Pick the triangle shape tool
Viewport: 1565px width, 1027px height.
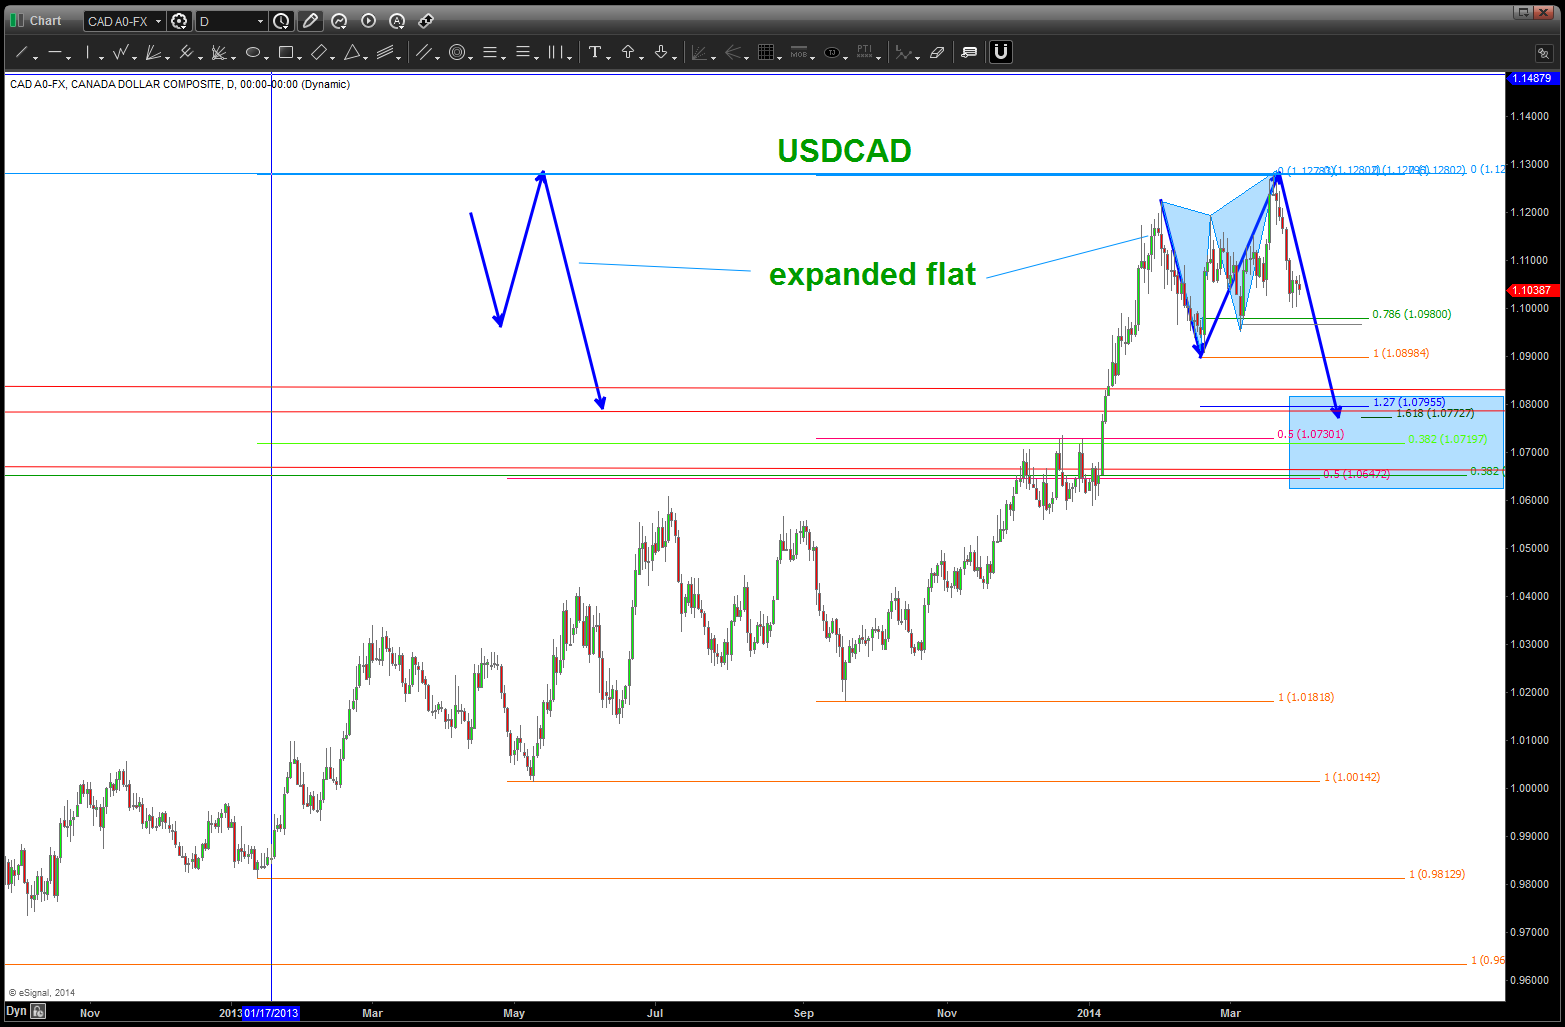tap(352, 53)
